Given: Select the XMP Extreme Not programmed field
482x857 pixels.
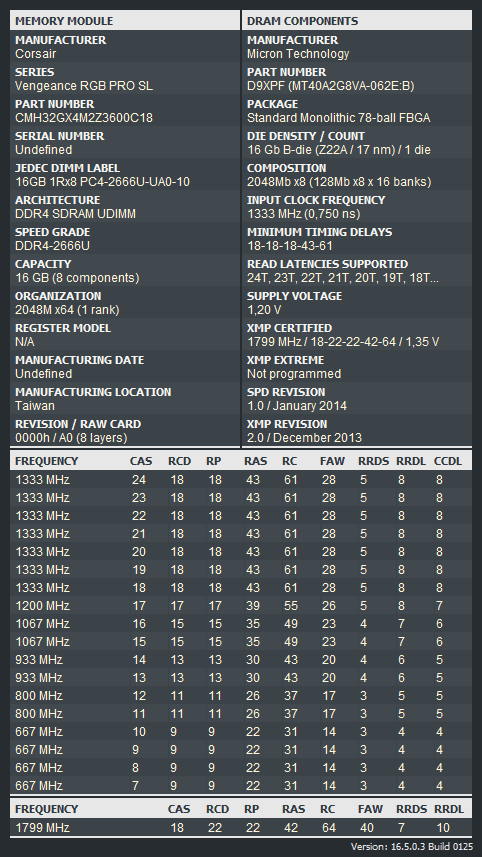Looking at the screenshot, I should (x=294, y=374).
